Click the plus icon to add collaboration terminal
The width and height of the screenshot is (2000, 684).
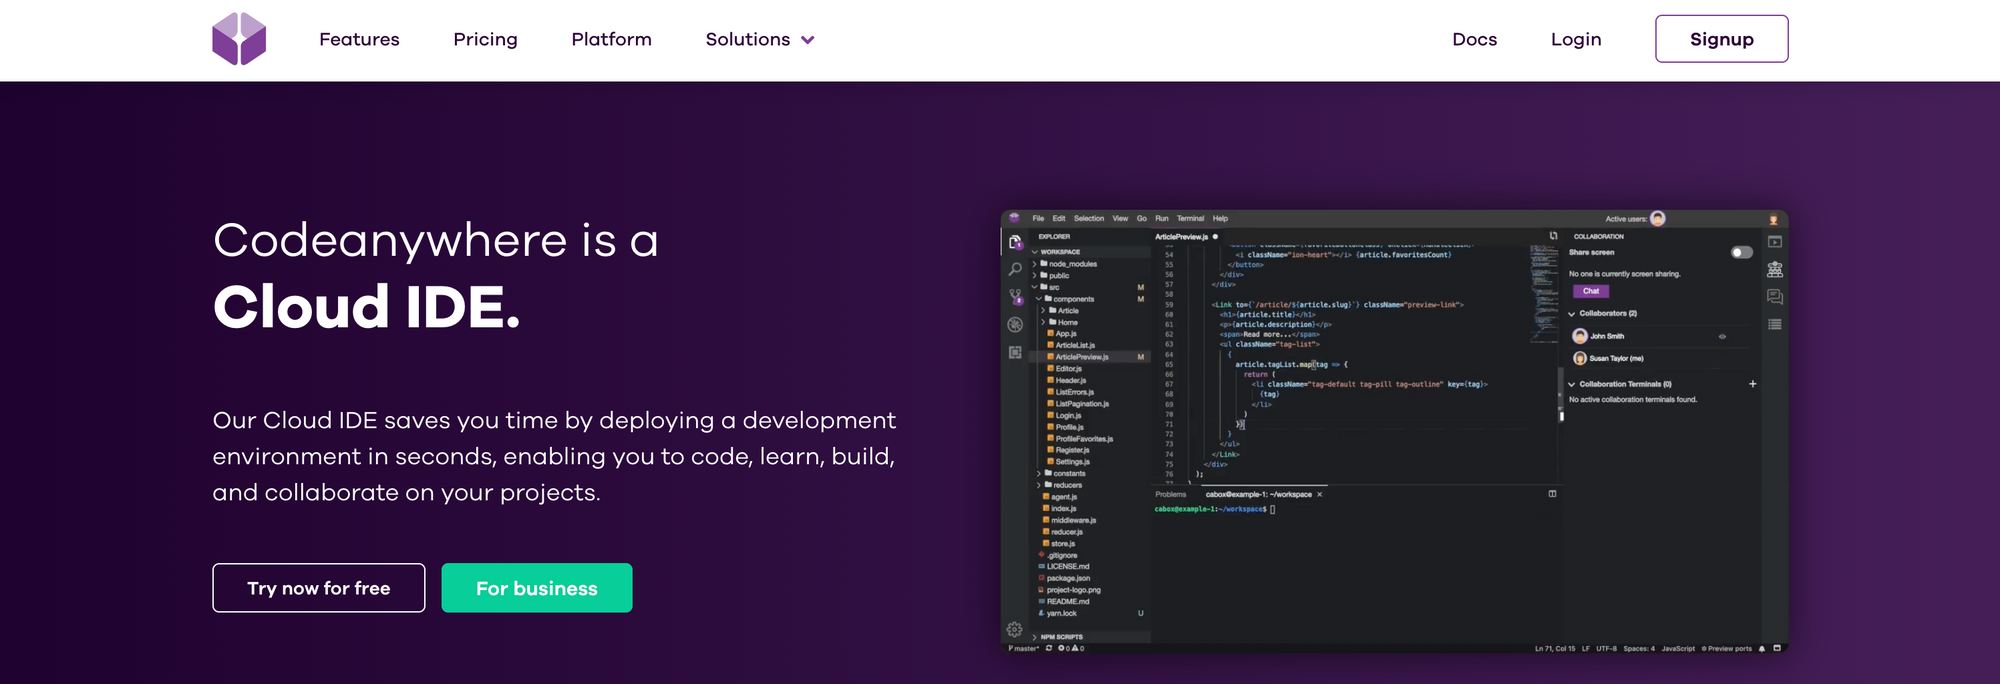click(x=1752, y=384)
